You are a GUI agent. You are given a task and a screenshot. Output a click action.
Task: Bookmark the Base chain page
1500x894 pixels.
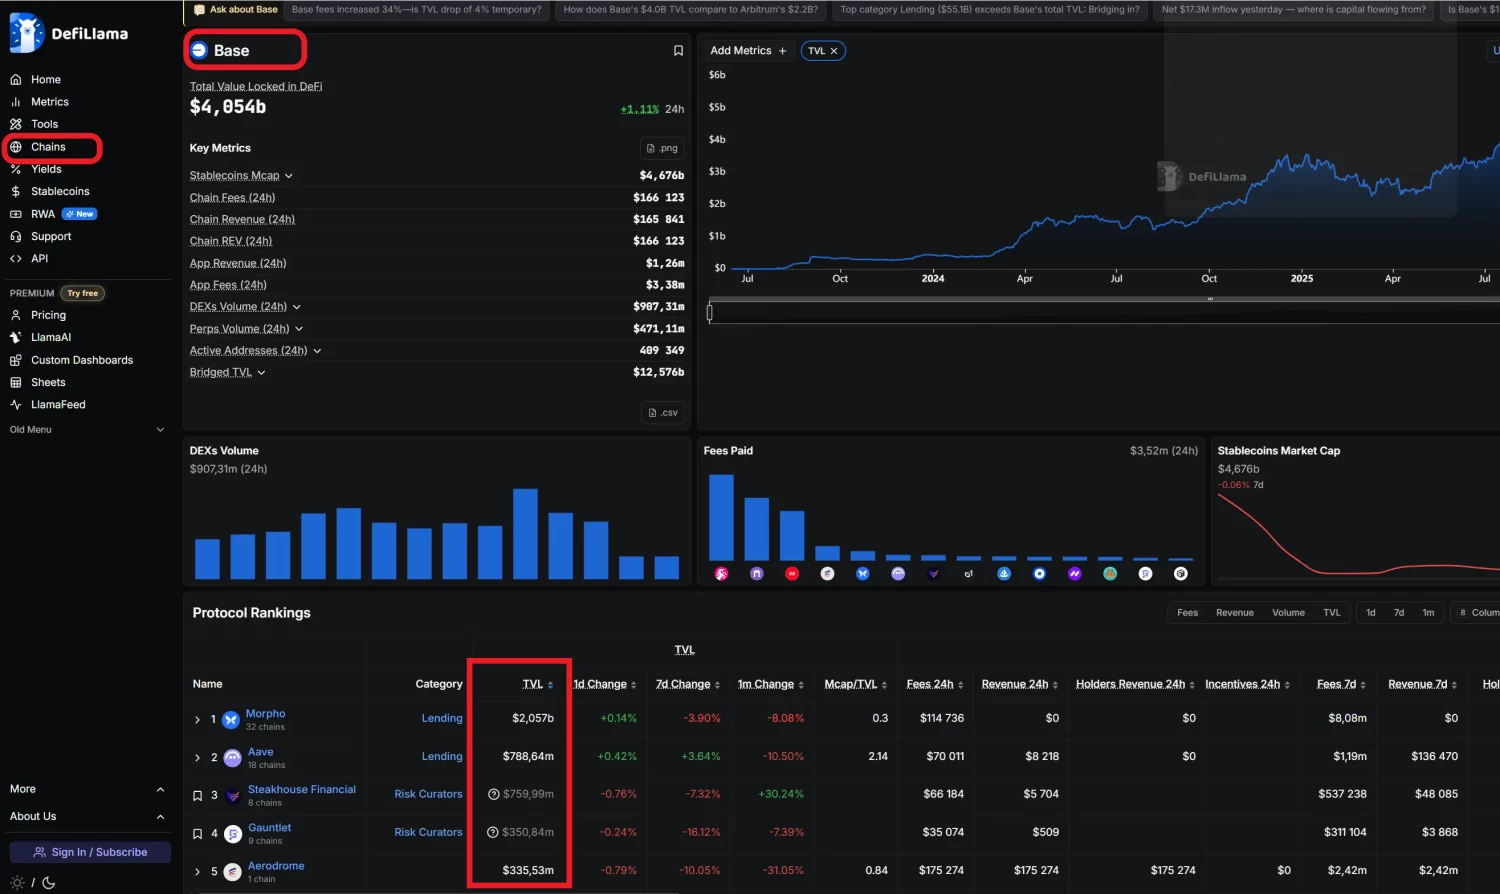click(678, 50)
